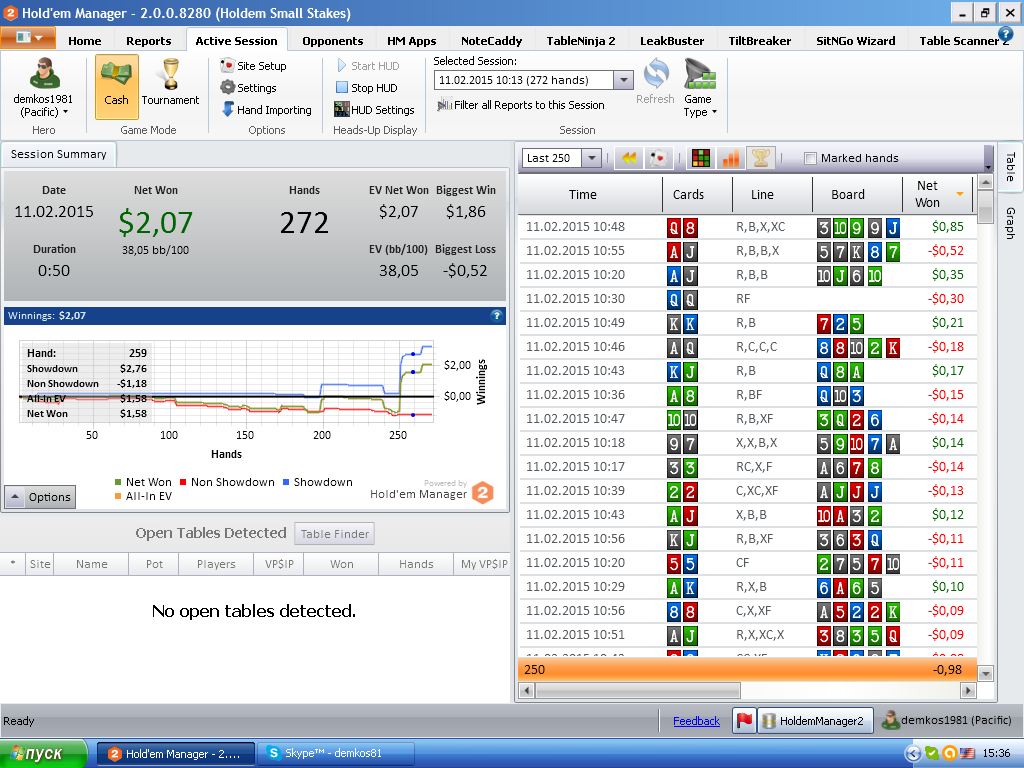Click the trophy icon in hands toolbar
The height and width of the screenshot is (768, 1024).
761,157
